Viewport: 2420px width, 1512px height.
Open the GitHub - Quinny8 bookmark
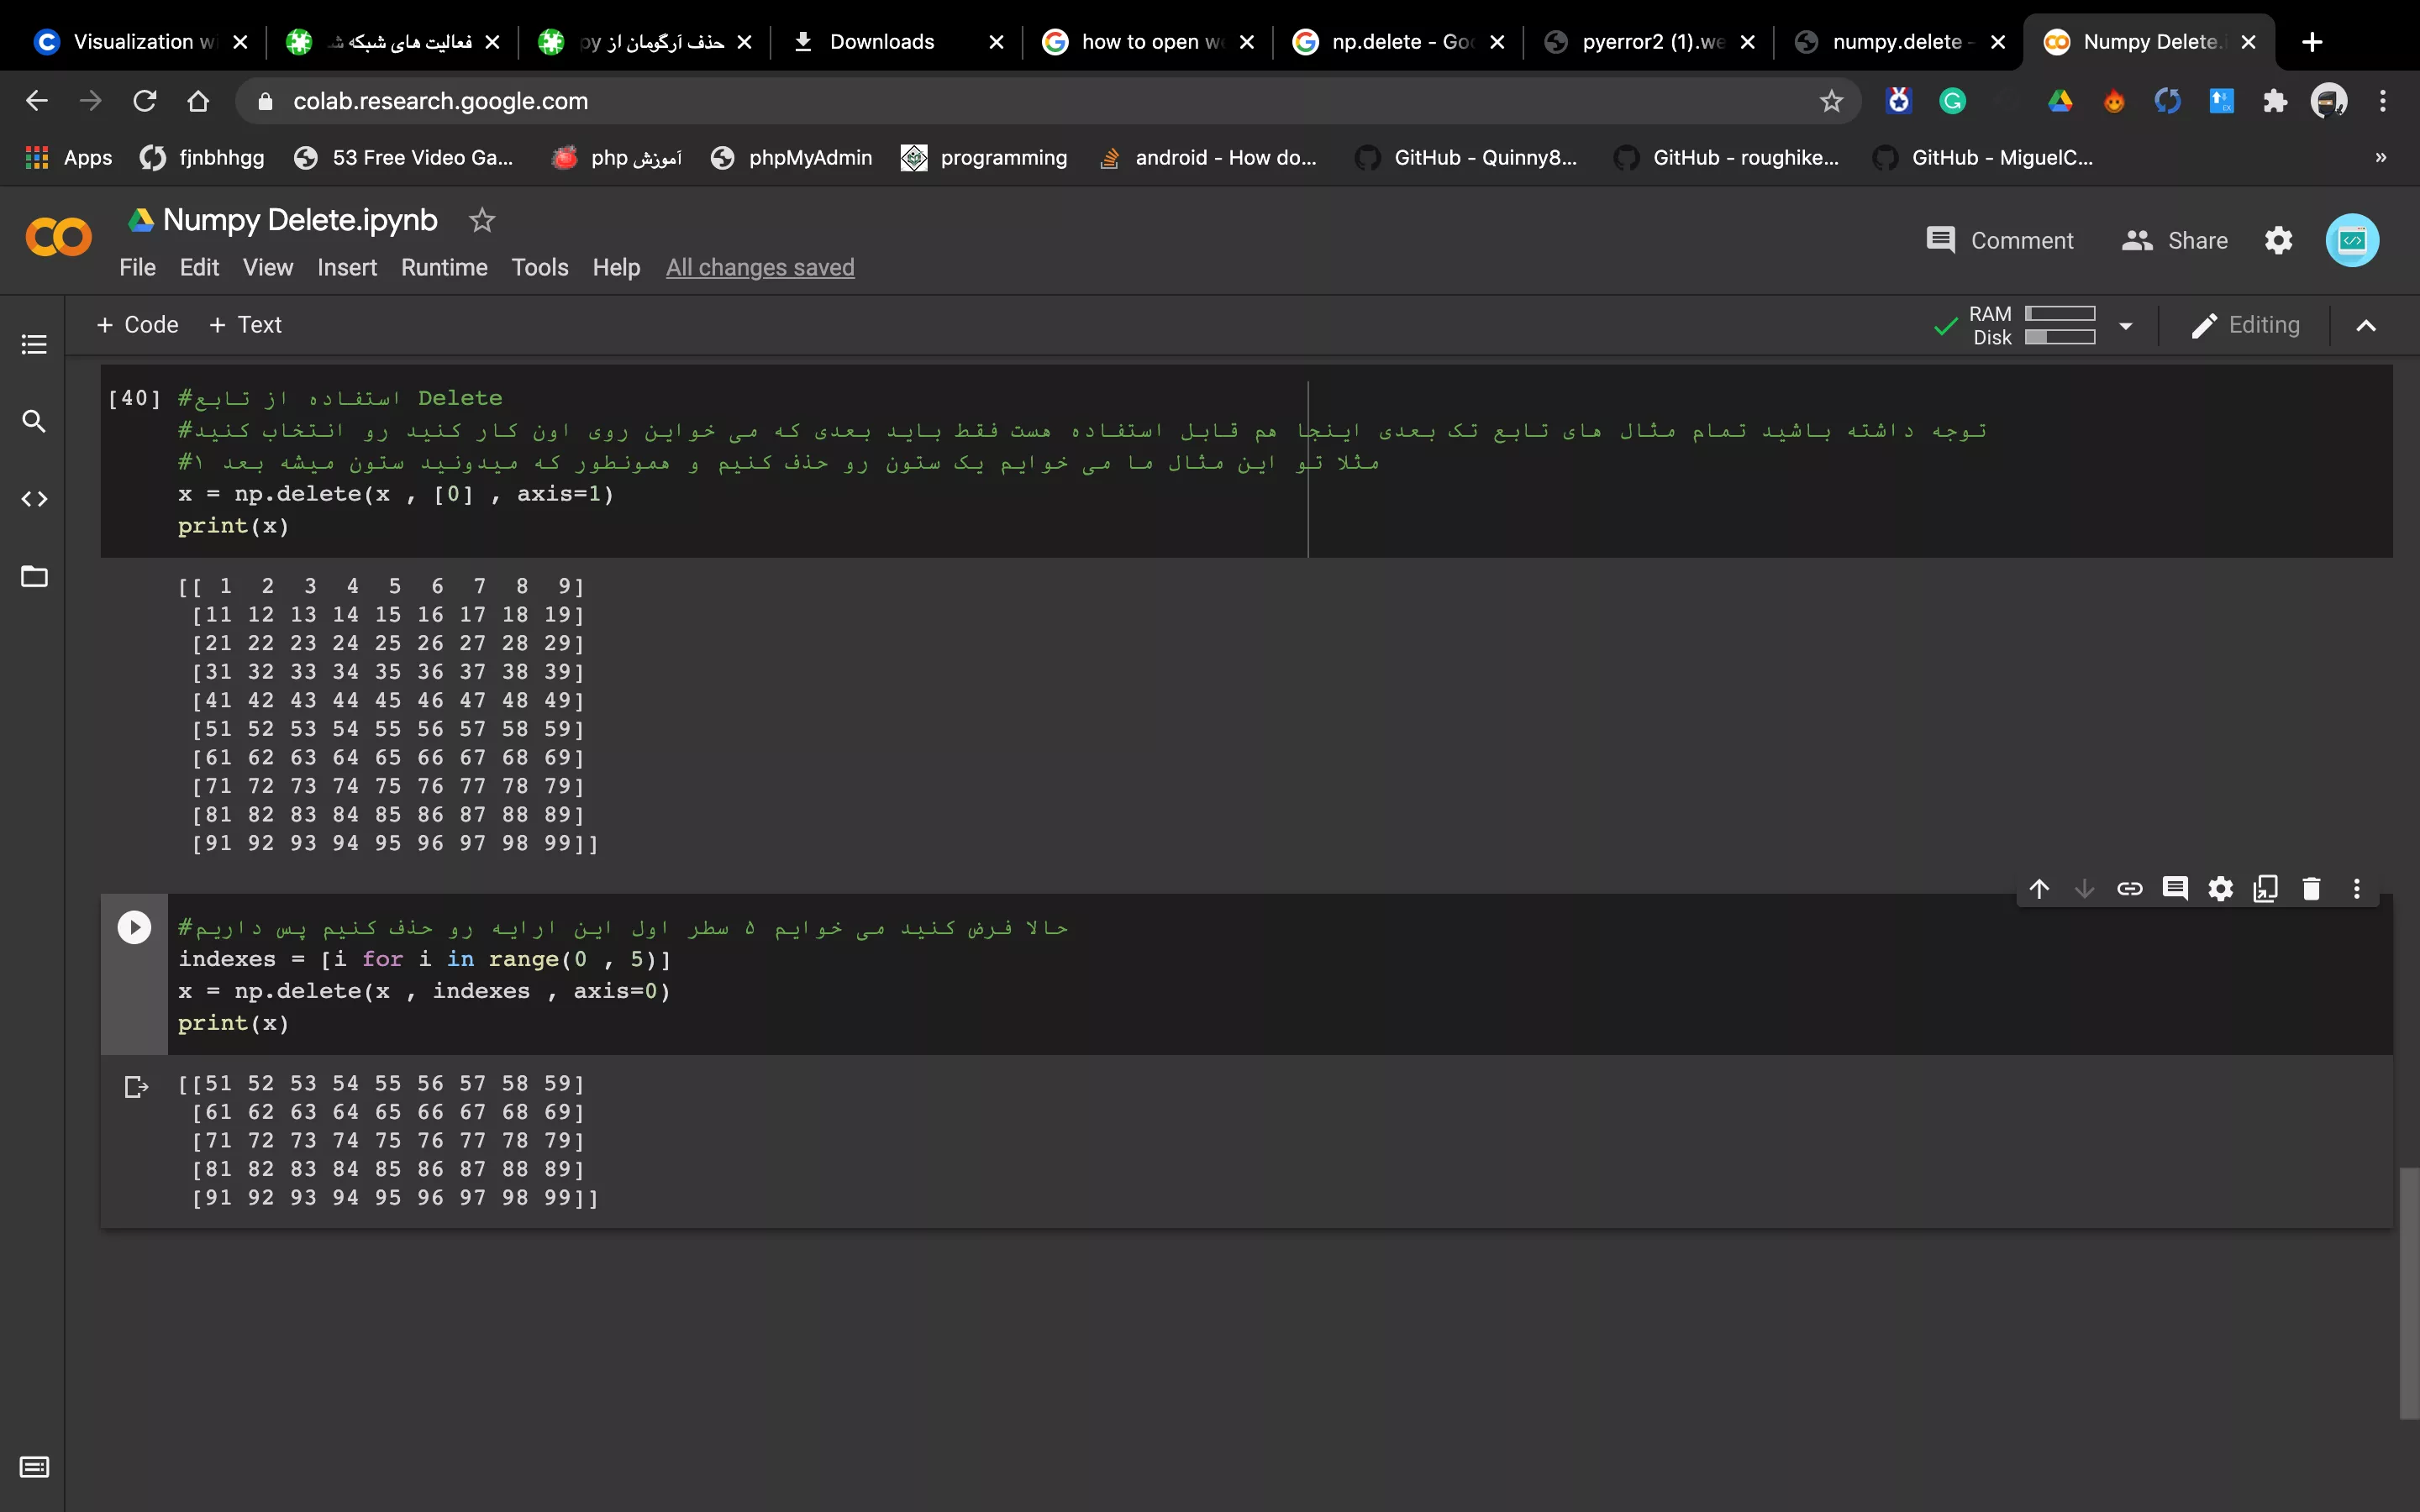pos(1465,158)
